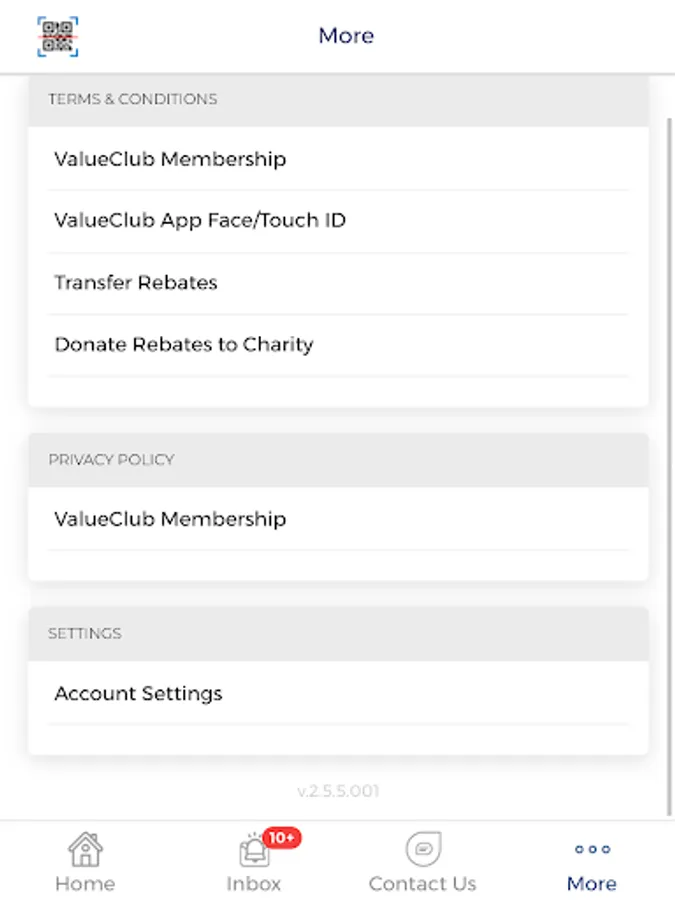
Task: Tap the version number v.2.5.5.001
Action: (x=338, y=791)
